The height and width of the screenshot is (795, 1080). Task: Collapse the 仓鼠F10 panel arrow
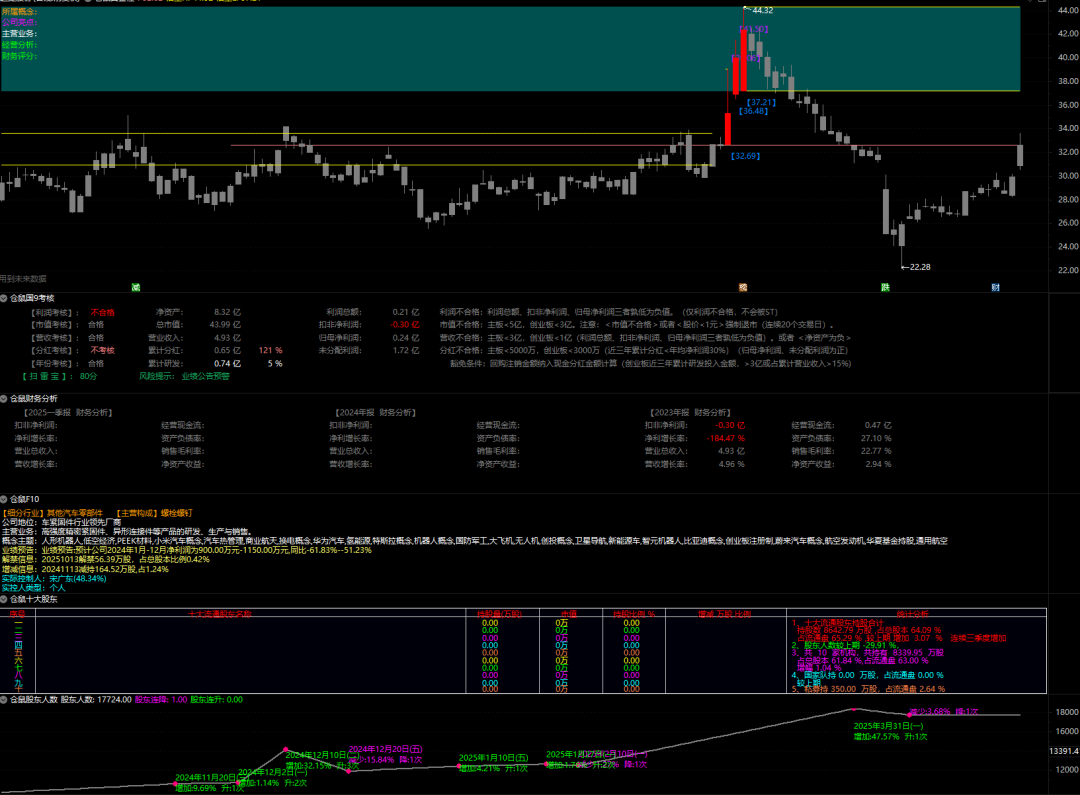pyautogui.click(x=3, y=499)
